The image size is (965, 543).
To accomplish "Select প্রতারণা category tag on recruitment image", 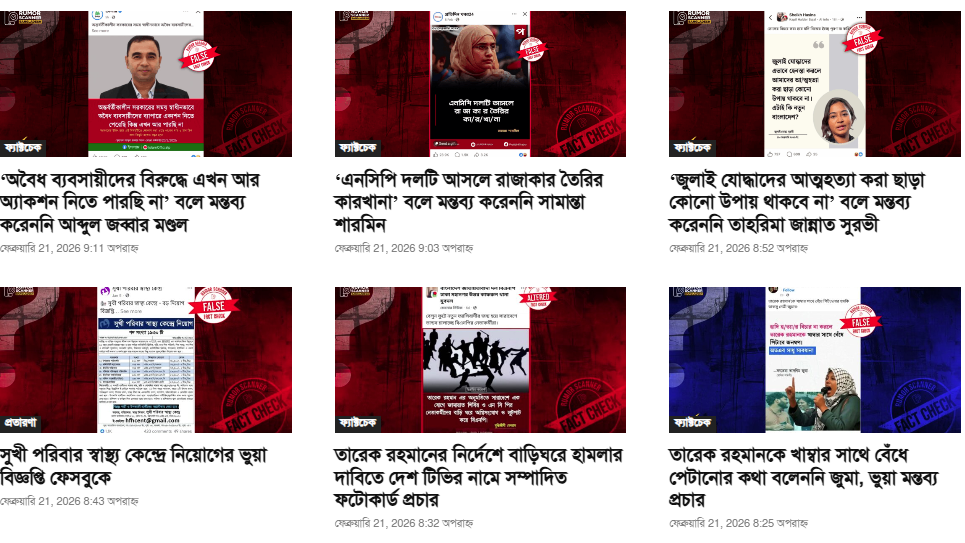I will [20, 423].
